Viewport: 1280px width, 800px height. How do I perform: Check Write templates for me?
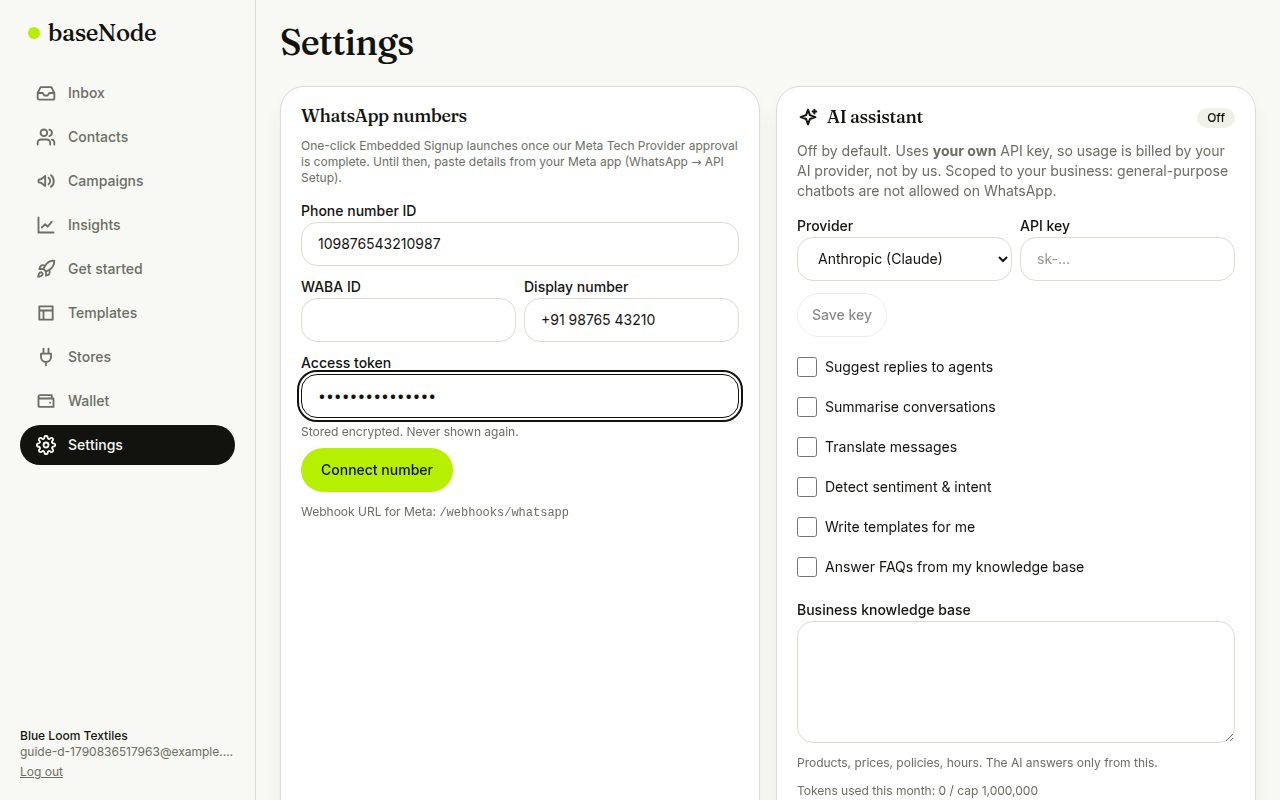click(x=807, y=527)
